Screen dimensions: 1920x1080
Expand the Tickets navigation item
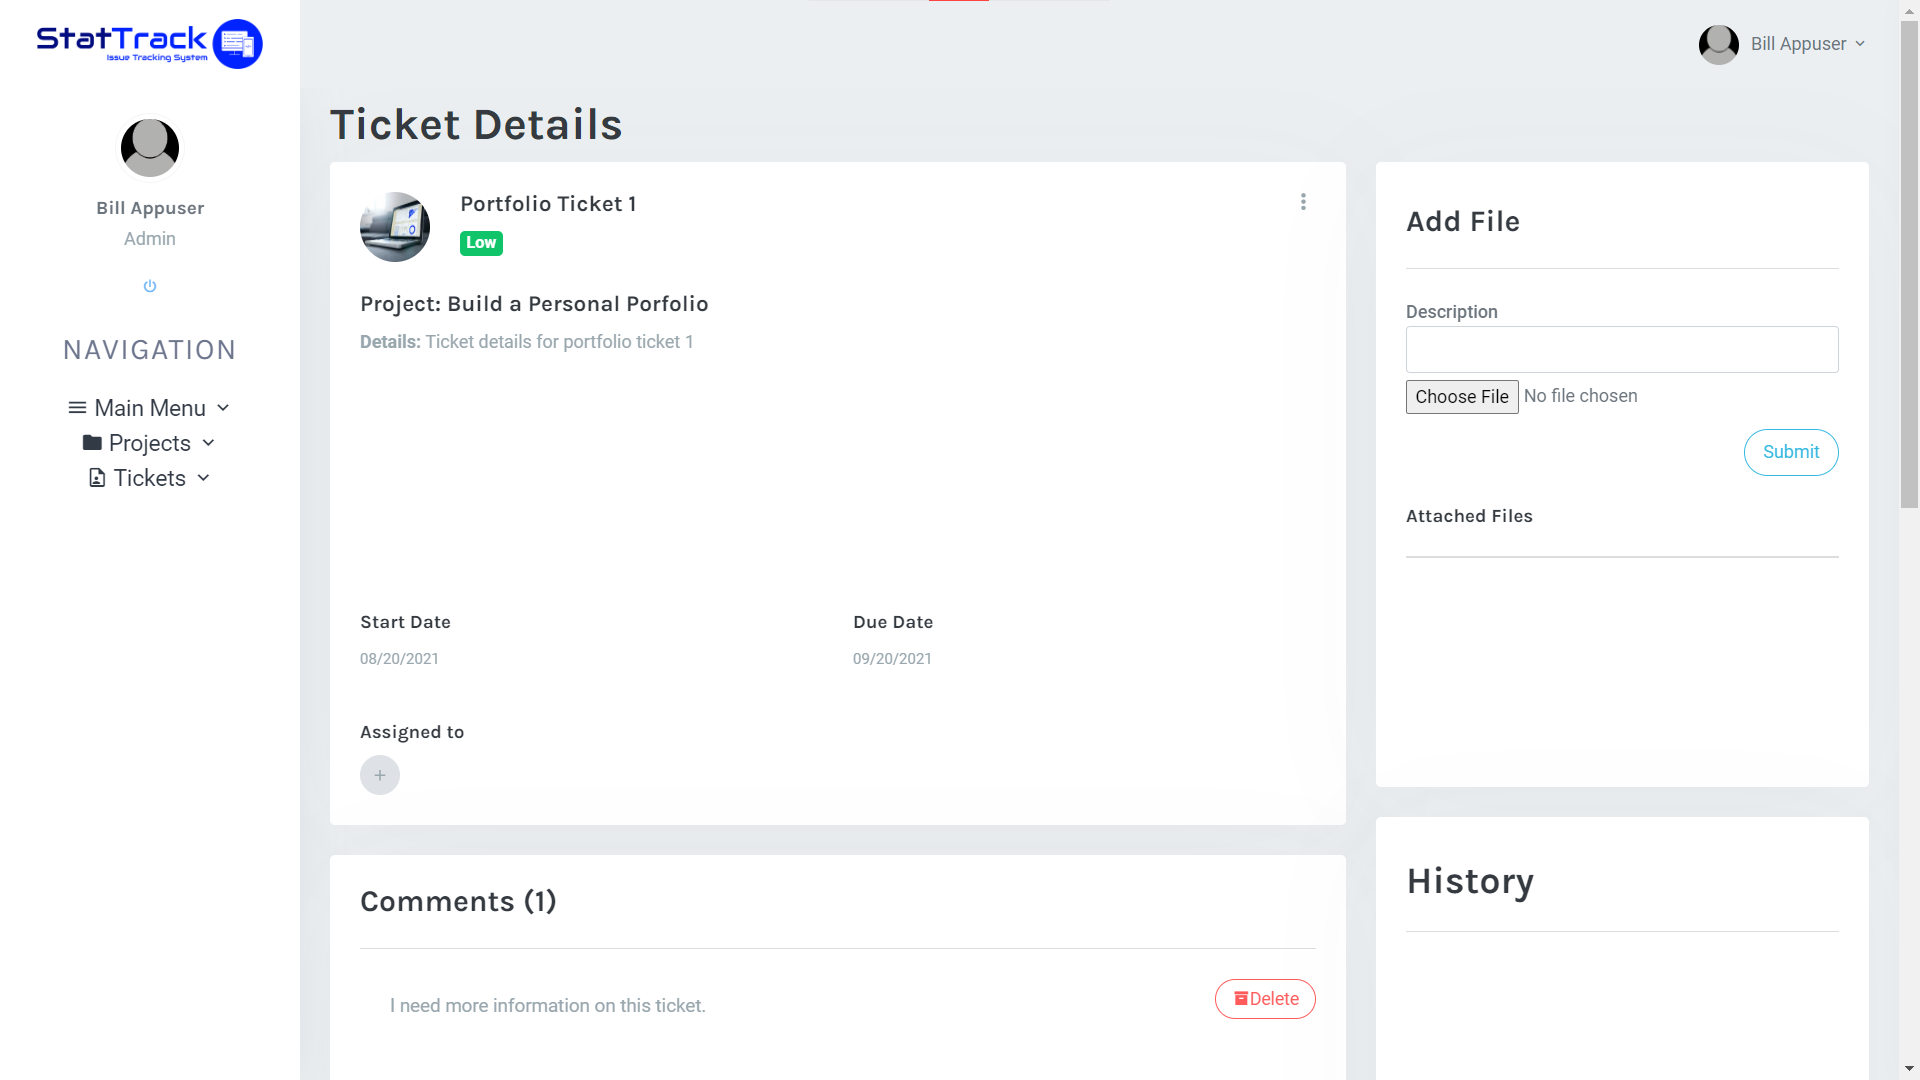(x=150, y=478)
